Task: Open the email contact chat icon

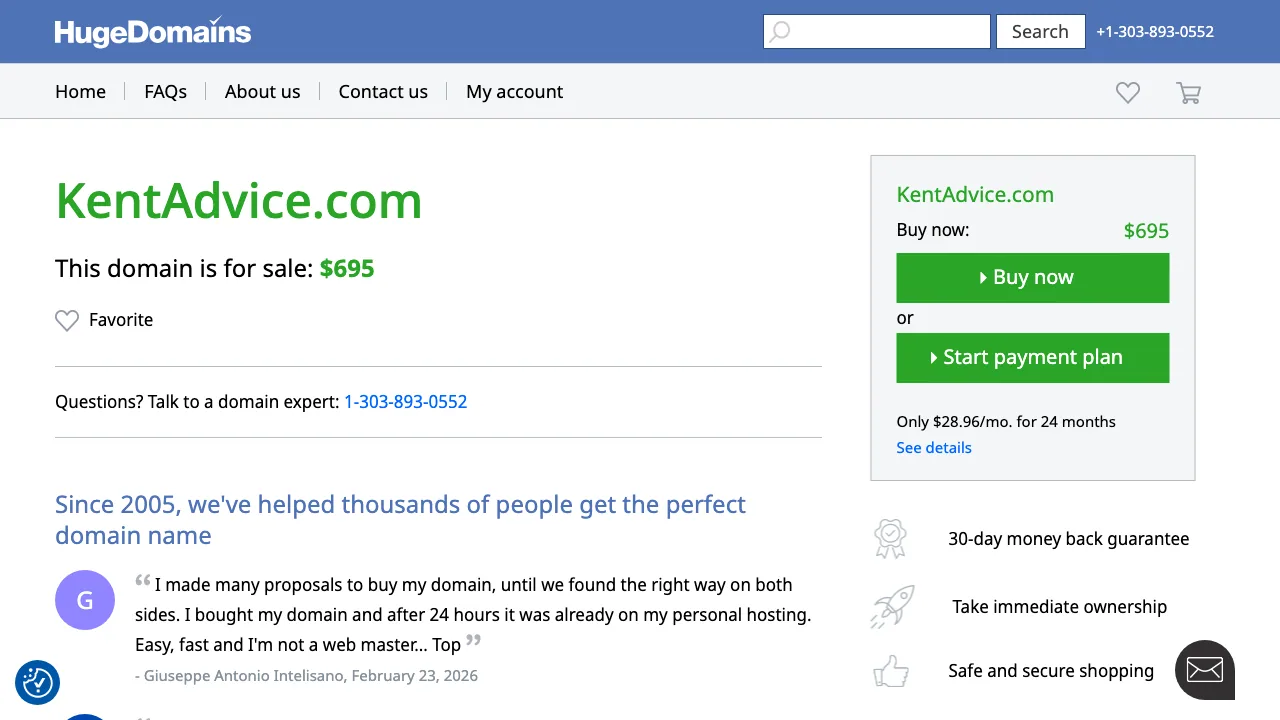Action: [1204, 669]
